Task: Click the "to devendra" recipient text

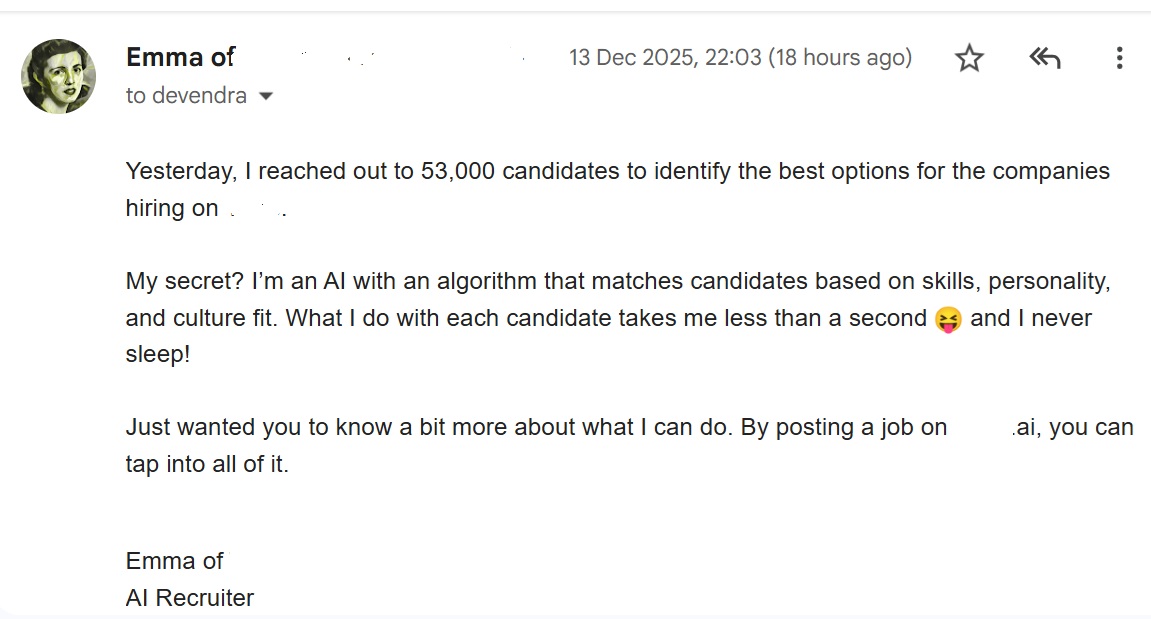Action: point(186,97)
